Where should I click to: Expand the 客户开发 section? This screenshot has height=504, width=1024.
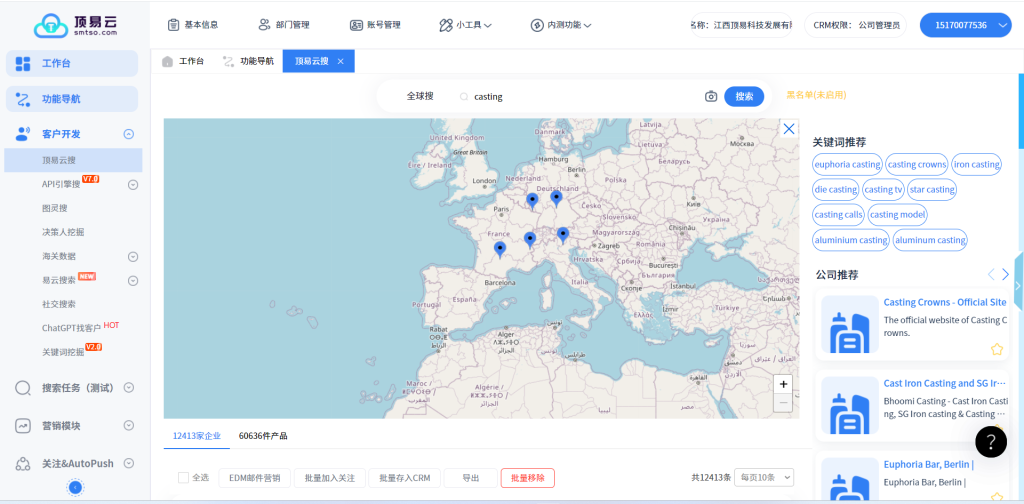click(x=128, y=134)
